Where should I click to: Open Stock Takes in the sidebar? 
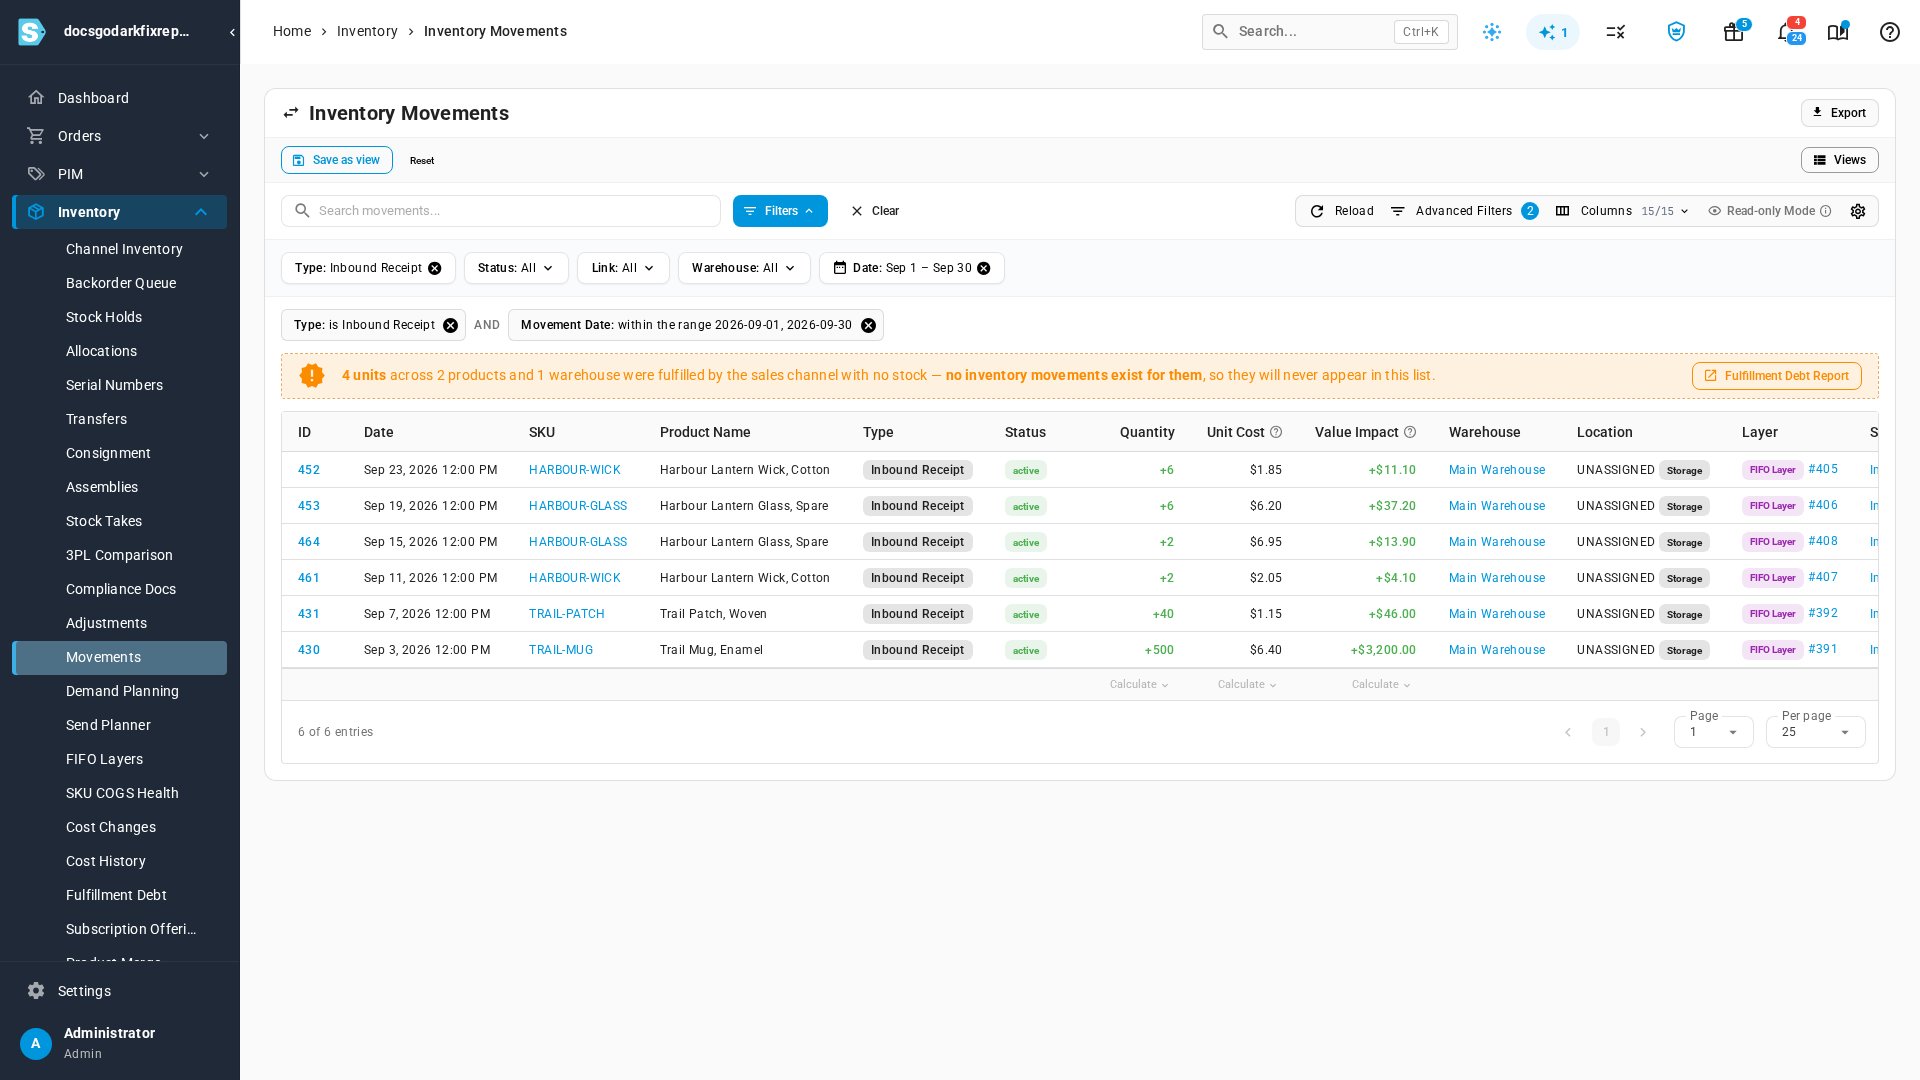coord(104,521)
